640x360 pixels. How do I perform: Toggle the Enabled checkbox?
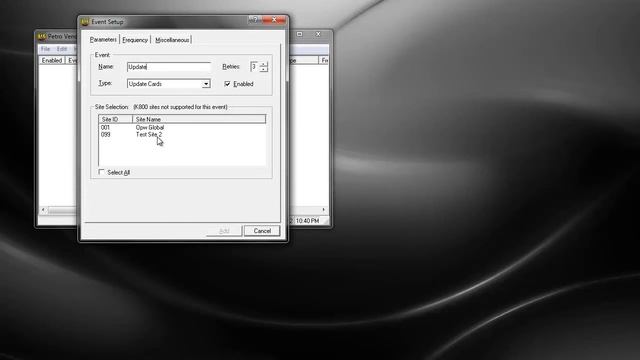click(227, 84)
